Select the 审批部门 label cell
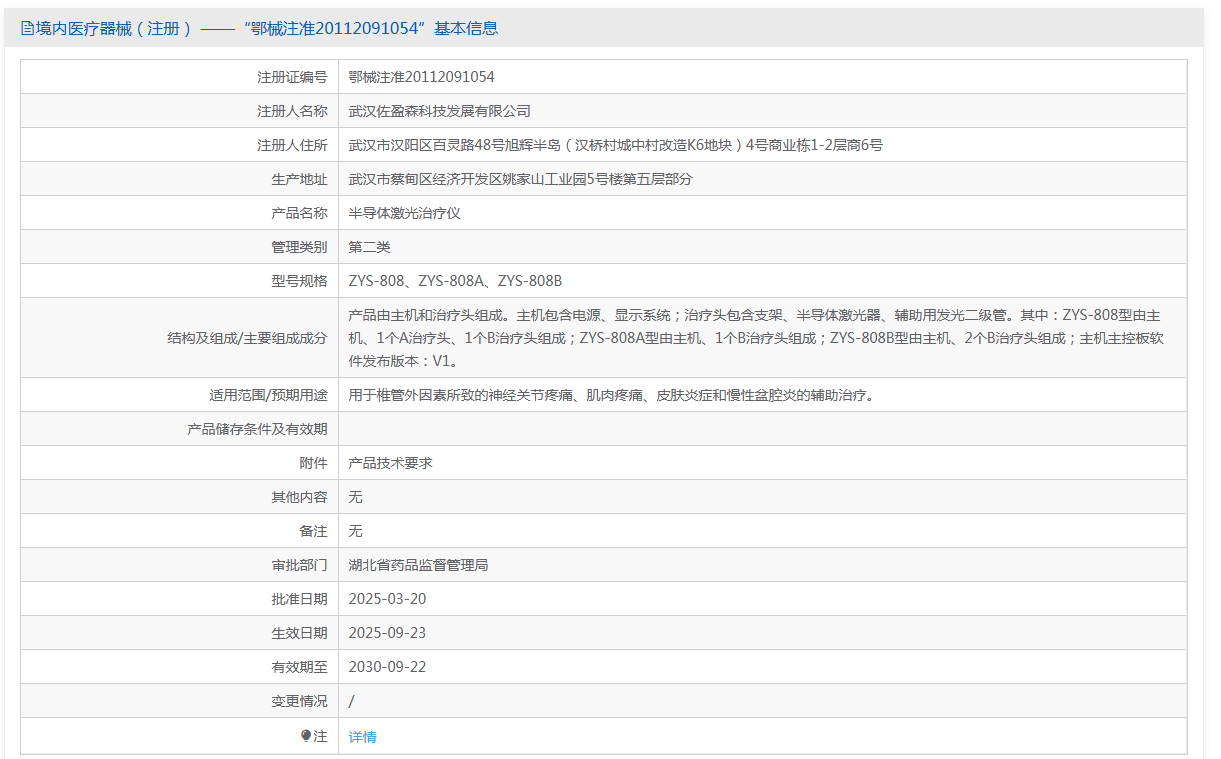Image resolution: width=1221 pixels, height=759 pixels. click(x=180, y=565)
